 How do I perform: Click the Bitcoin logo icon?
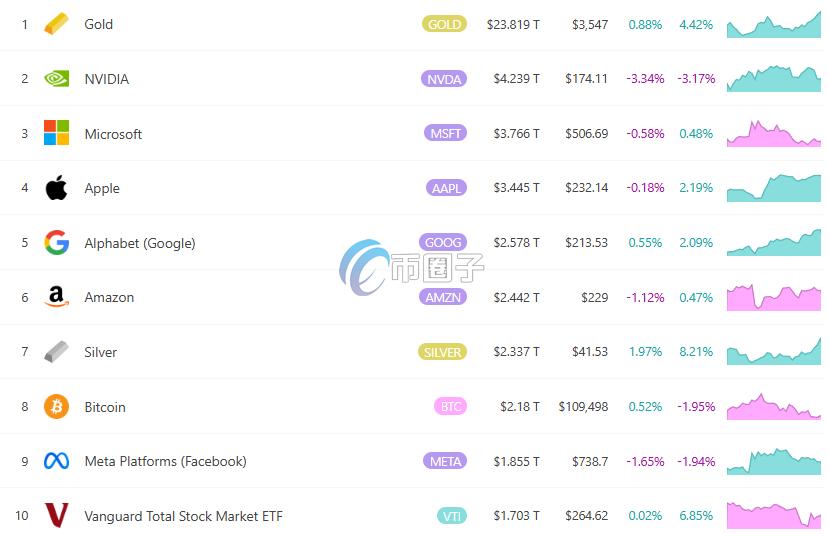click(57, 407)
